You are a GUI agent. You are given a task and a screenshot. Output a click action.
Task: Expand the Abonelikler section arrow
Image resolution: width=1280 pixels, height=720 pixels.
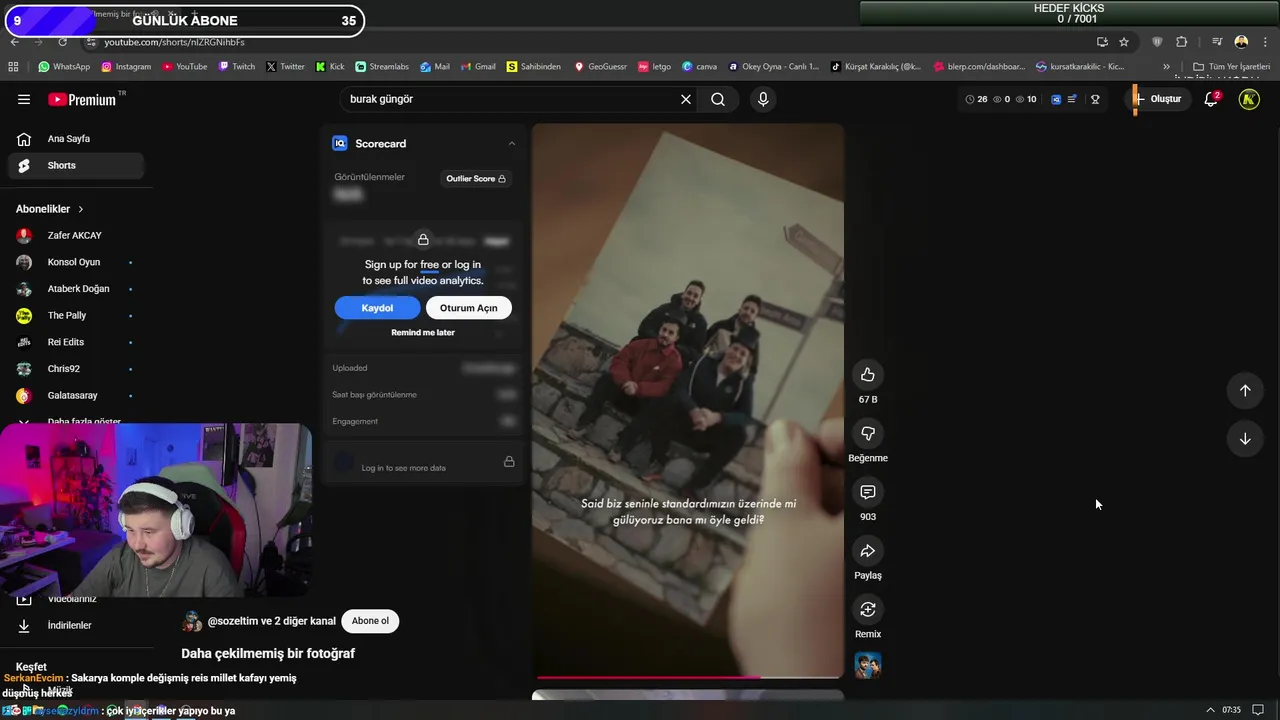(80, 209)
